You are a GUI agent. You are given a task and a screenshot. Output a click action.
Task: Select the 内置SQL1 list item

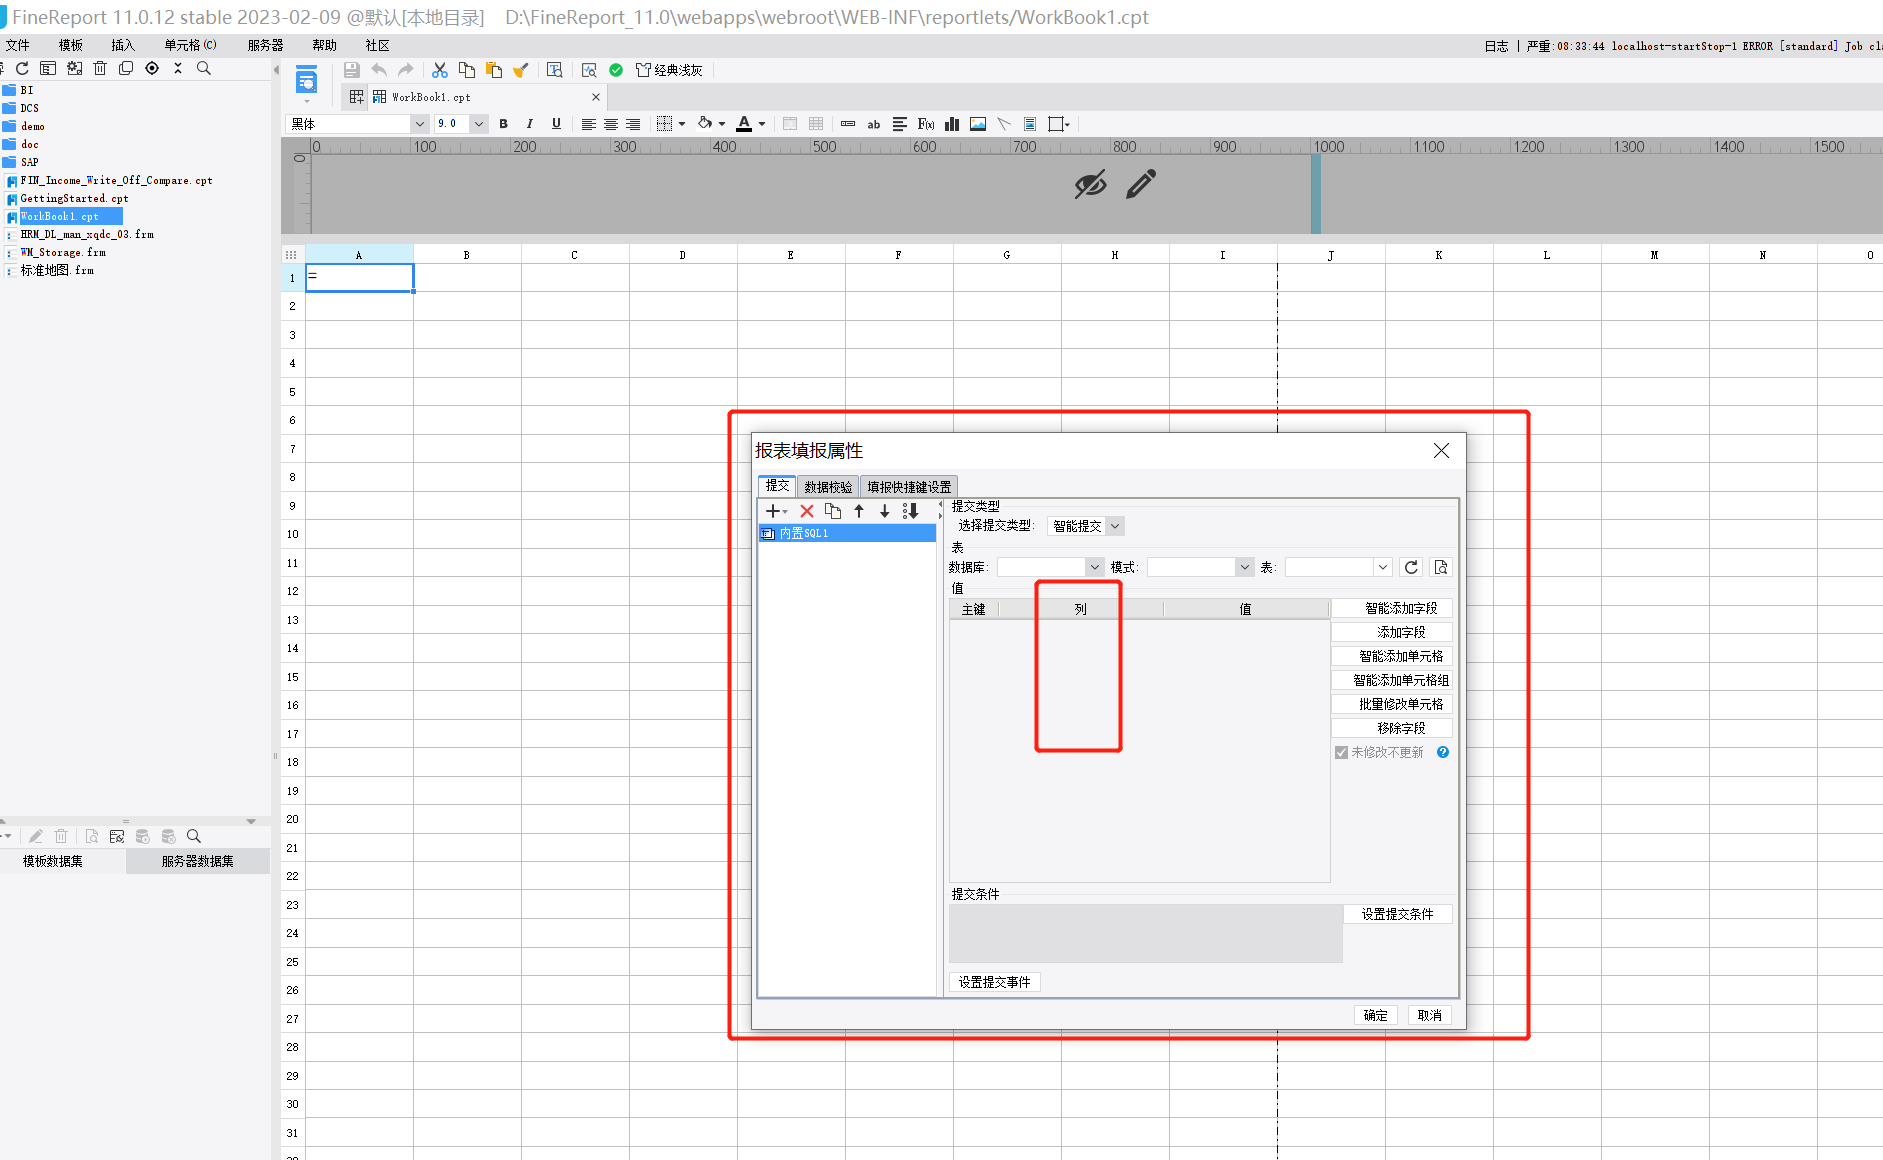(x=847, y=534)
